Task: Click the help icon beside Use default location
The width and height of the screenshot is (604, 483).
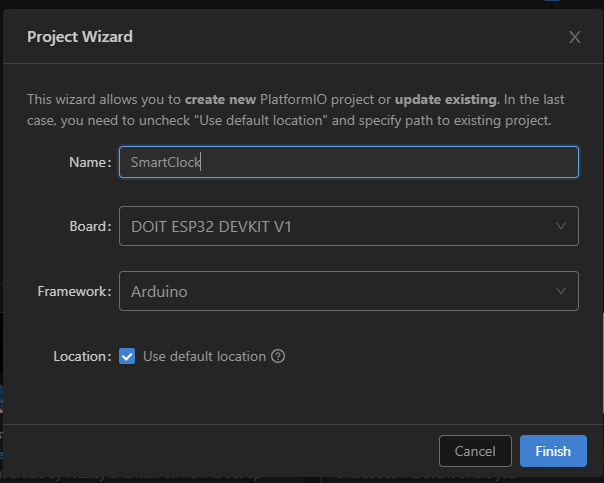Action: (x=279, y=356)
